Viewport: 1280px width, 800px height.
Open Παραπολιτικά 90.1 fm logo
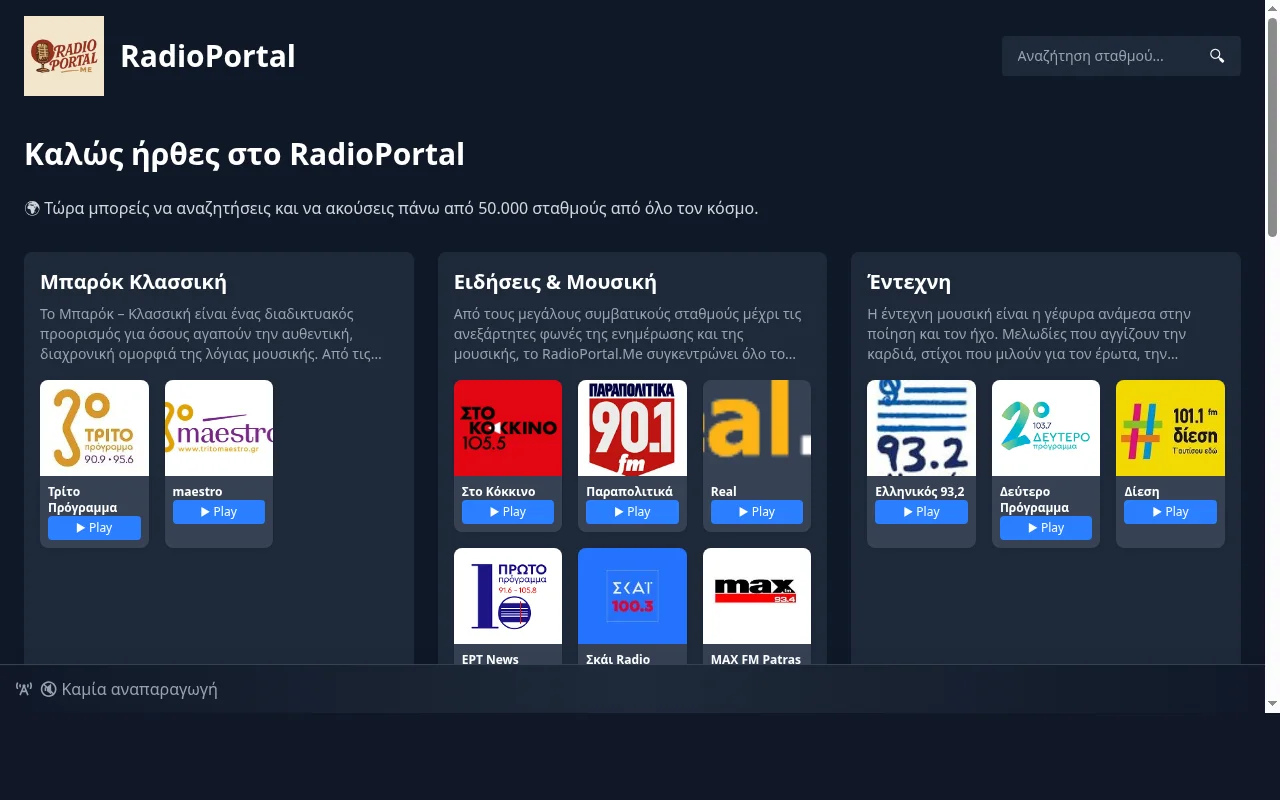pos(632,428)
